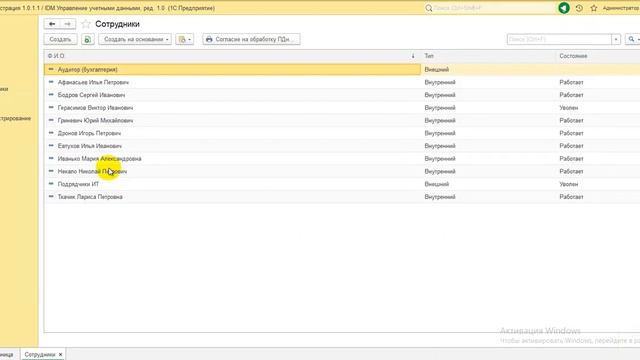The width and height of the screenshot is (640, 360).
Task: Go forward with the right arrow button
Action: click(x=68, y=24)
